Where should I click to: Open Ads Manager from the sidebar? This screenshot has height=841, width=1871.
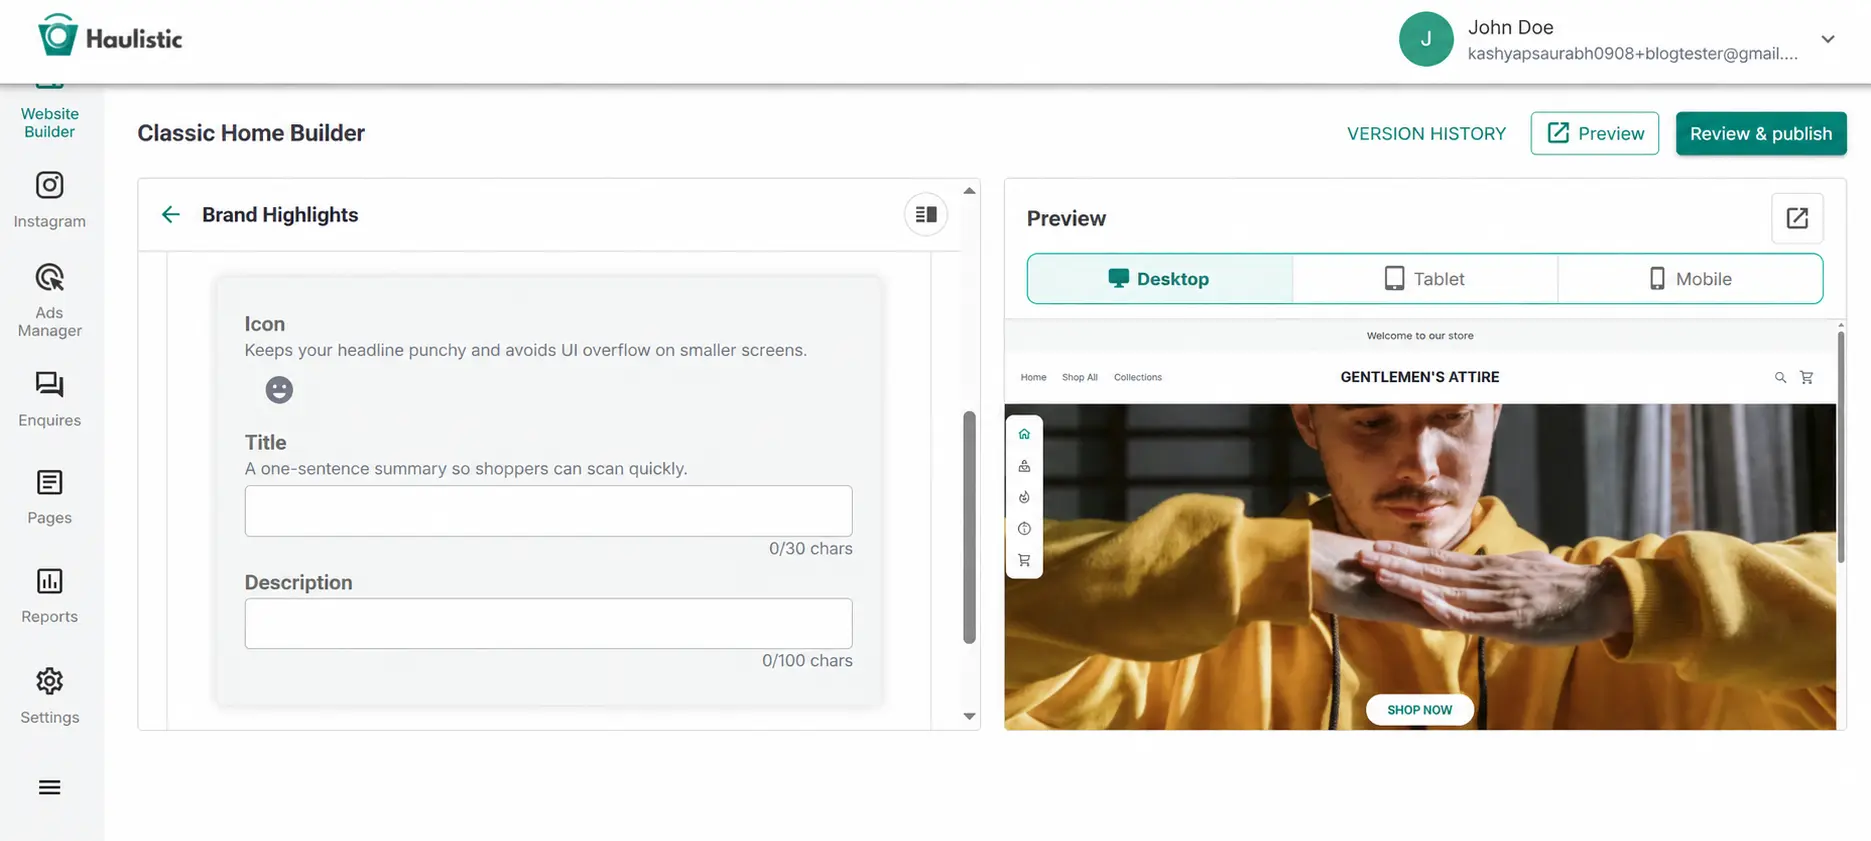[49, 300]
